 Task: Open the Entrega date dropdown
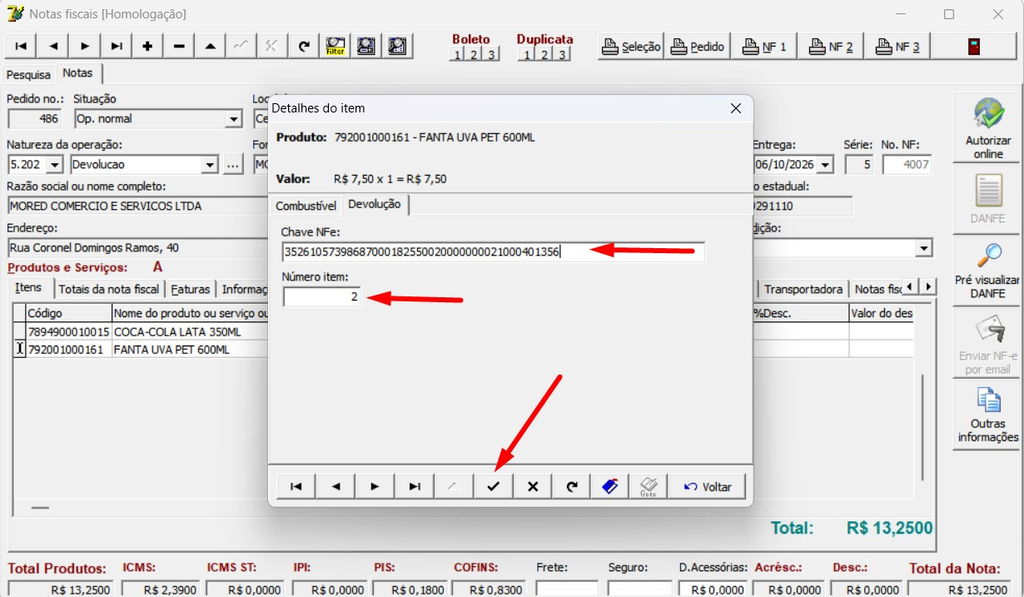click(825, 165)
